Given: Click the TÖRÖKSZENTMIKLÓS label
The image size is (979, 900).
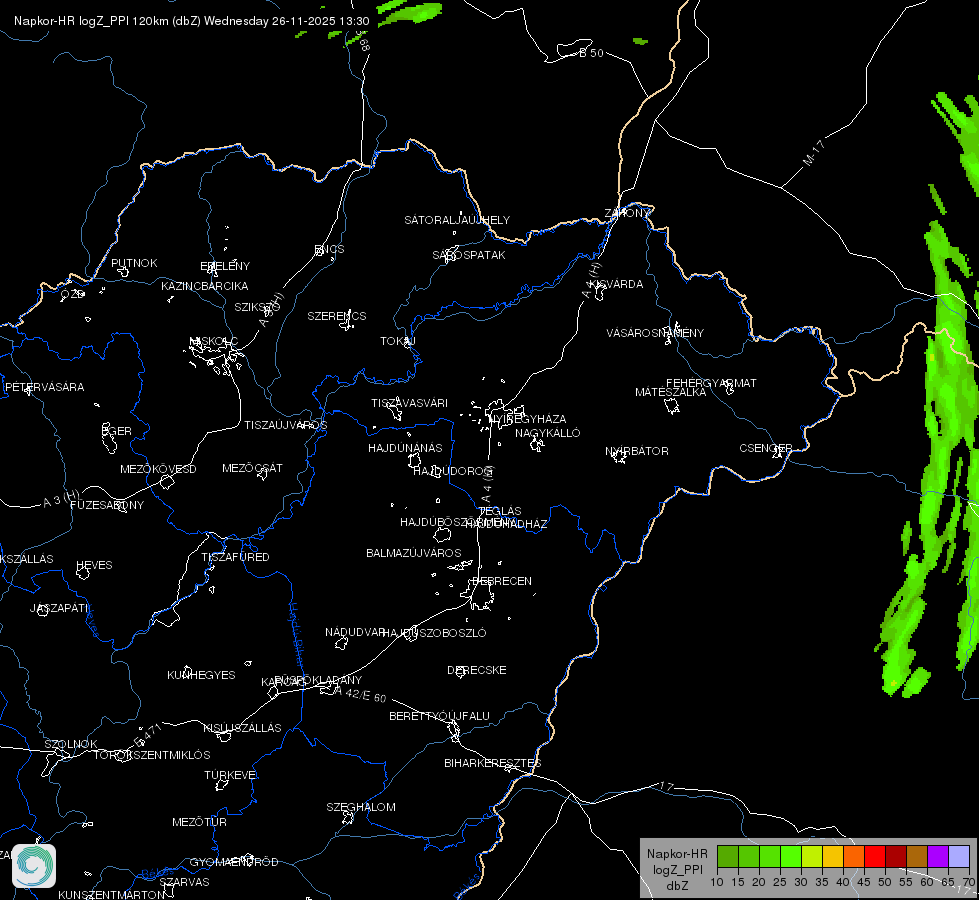Looking at the screenshot, I should (152, 754).
